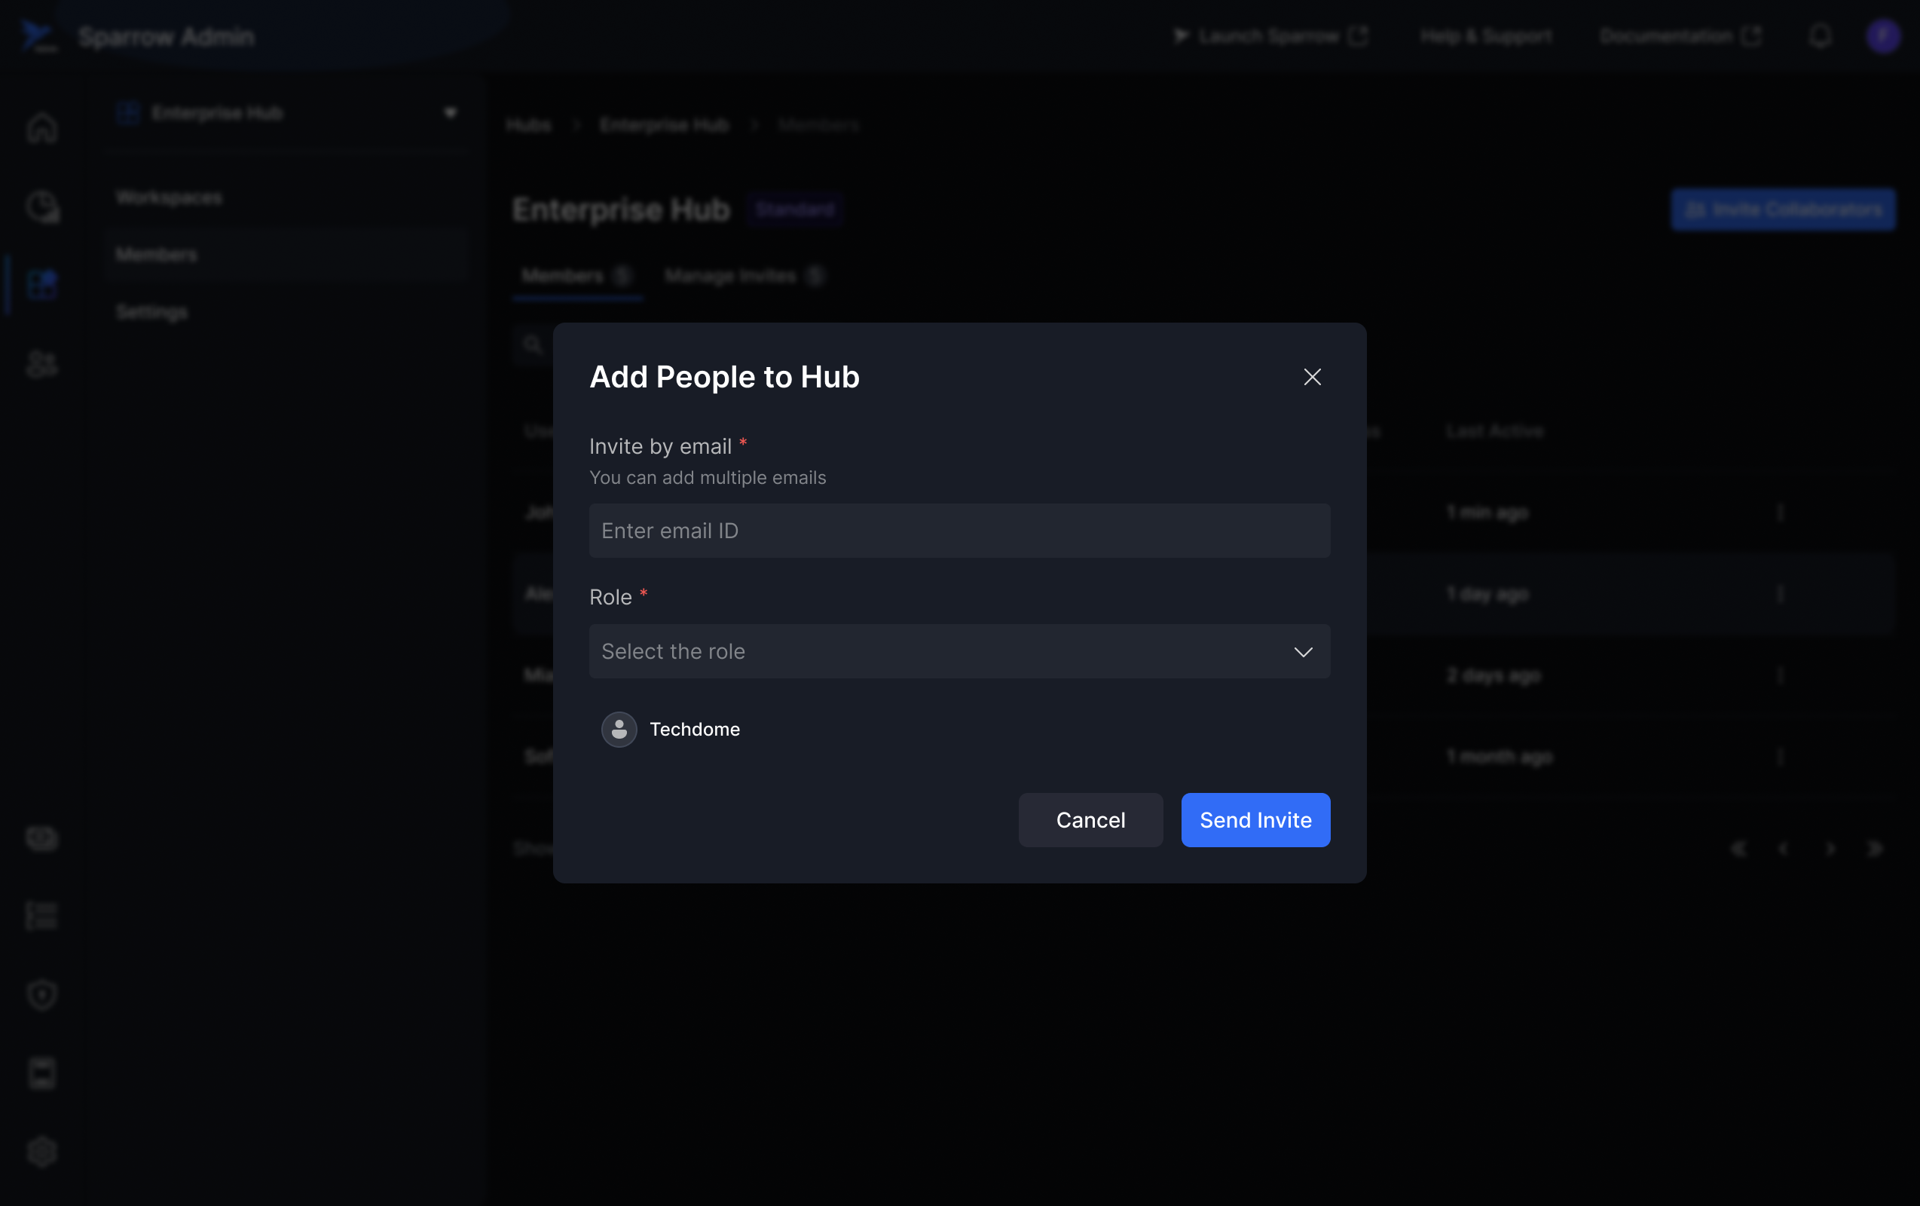Click the Launch Sparrow link
1920x1206 pixels.
1269,36
